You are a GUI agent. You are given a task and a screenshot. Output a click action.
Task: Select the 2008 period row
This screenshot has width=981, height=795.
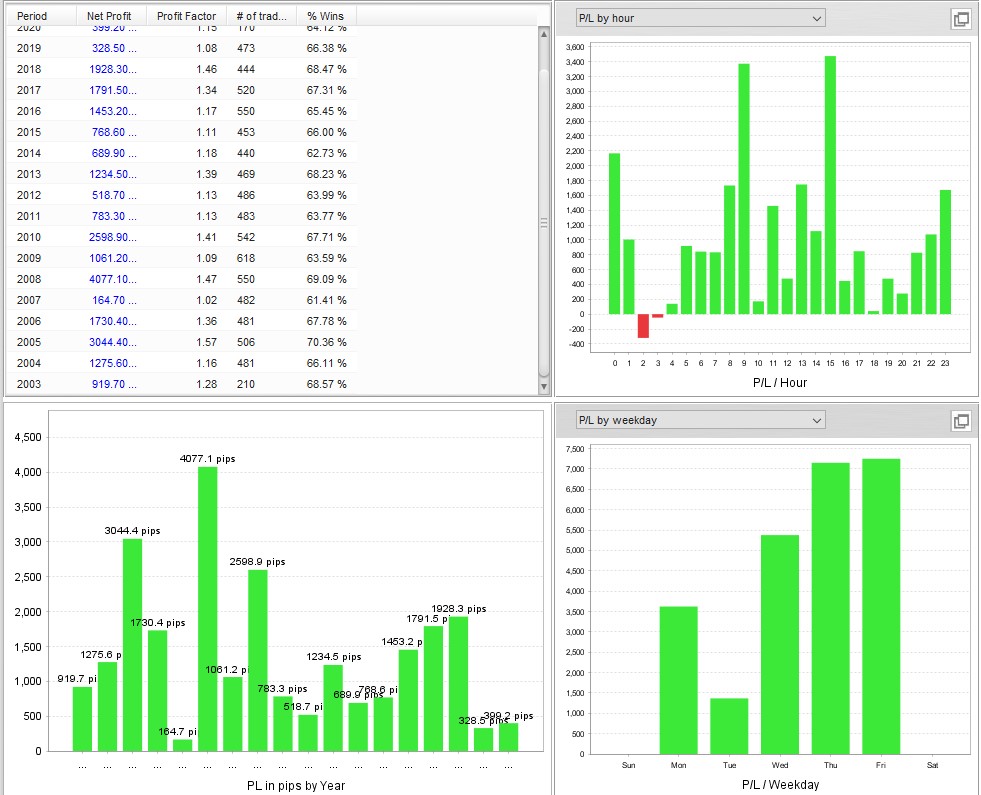181,280
